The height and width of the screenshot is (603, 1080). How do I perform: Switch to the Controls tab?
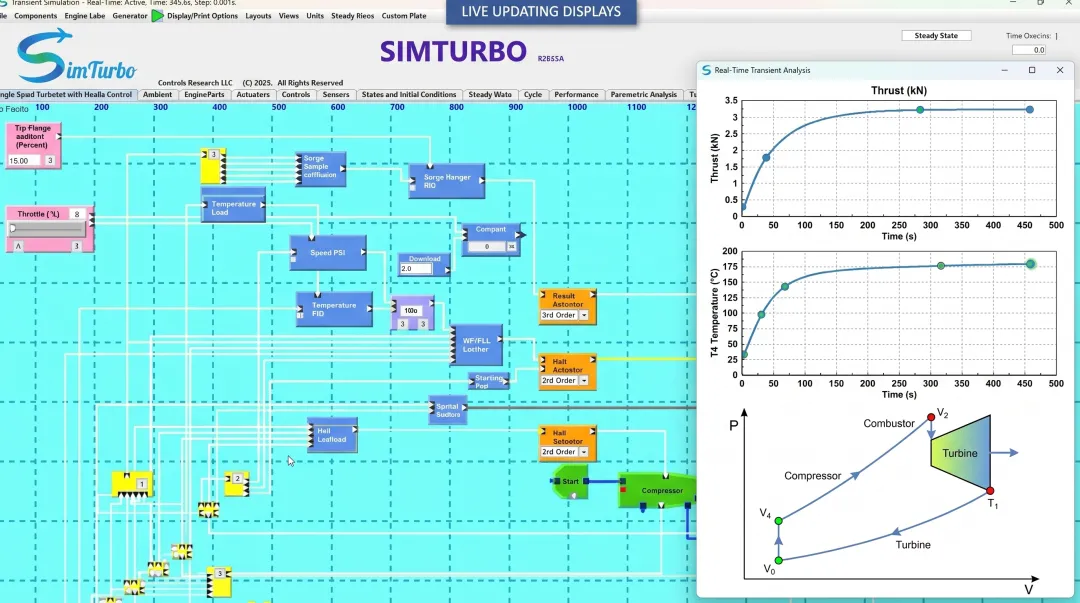(x=295, y=94)
